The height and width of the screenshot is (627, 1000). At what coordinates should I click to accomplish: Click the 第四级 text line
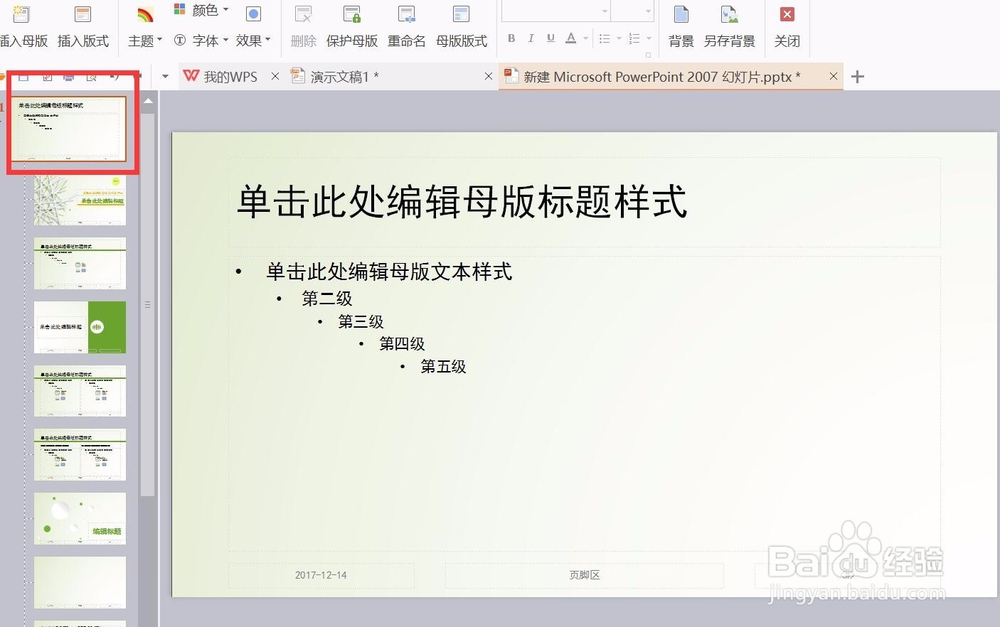point(402,344)
